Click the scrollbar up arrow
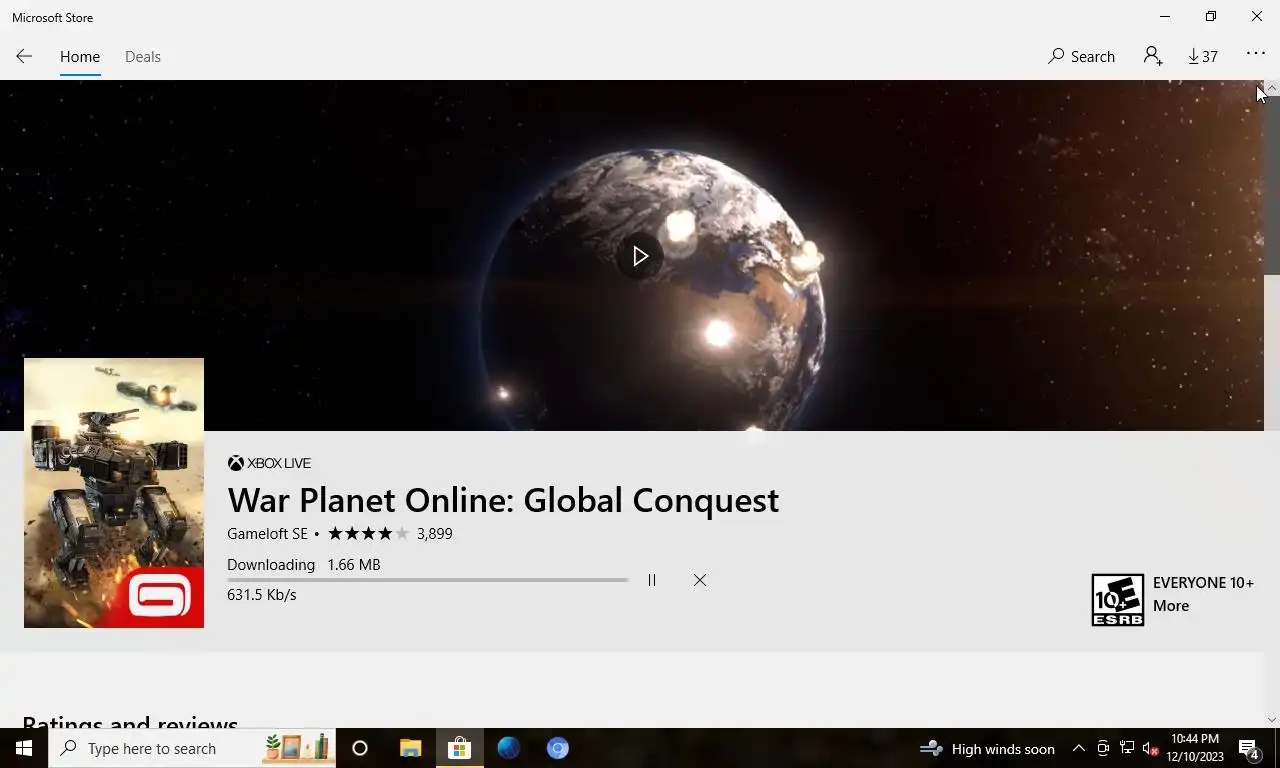1280x768 pixels. coord(1272,88)
